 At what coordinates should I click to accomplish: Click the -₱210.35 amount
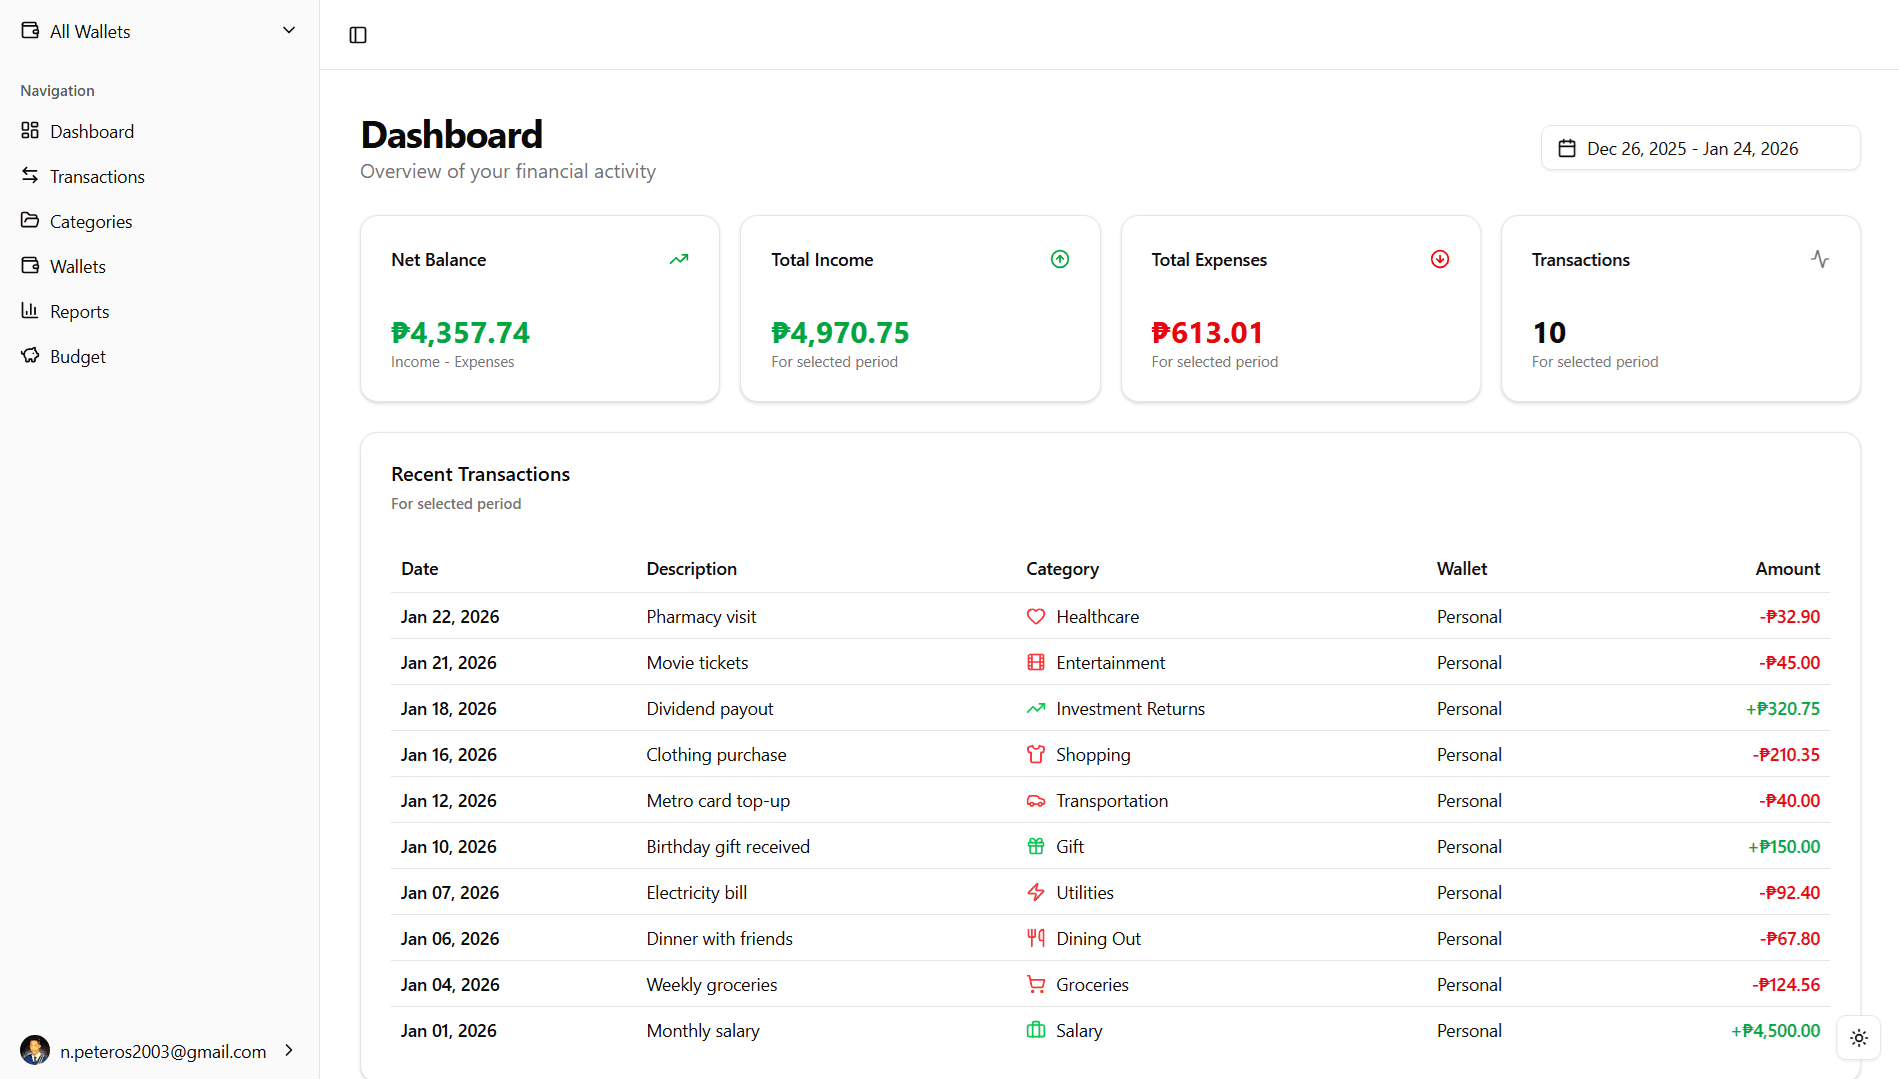[x=1786, y=754]
